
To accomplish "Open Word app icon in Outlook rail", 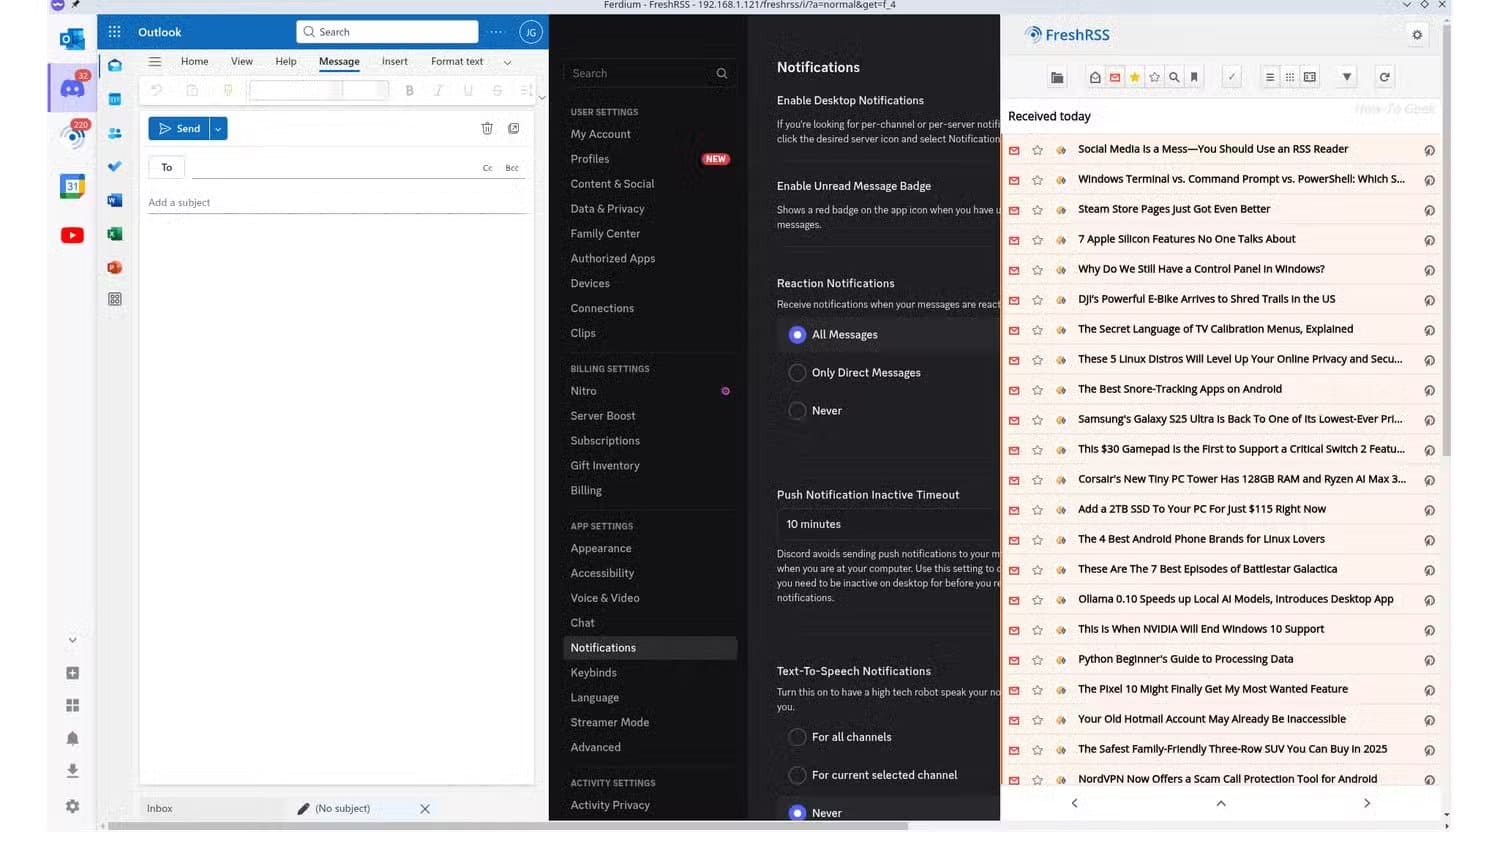I will [115, 200].
